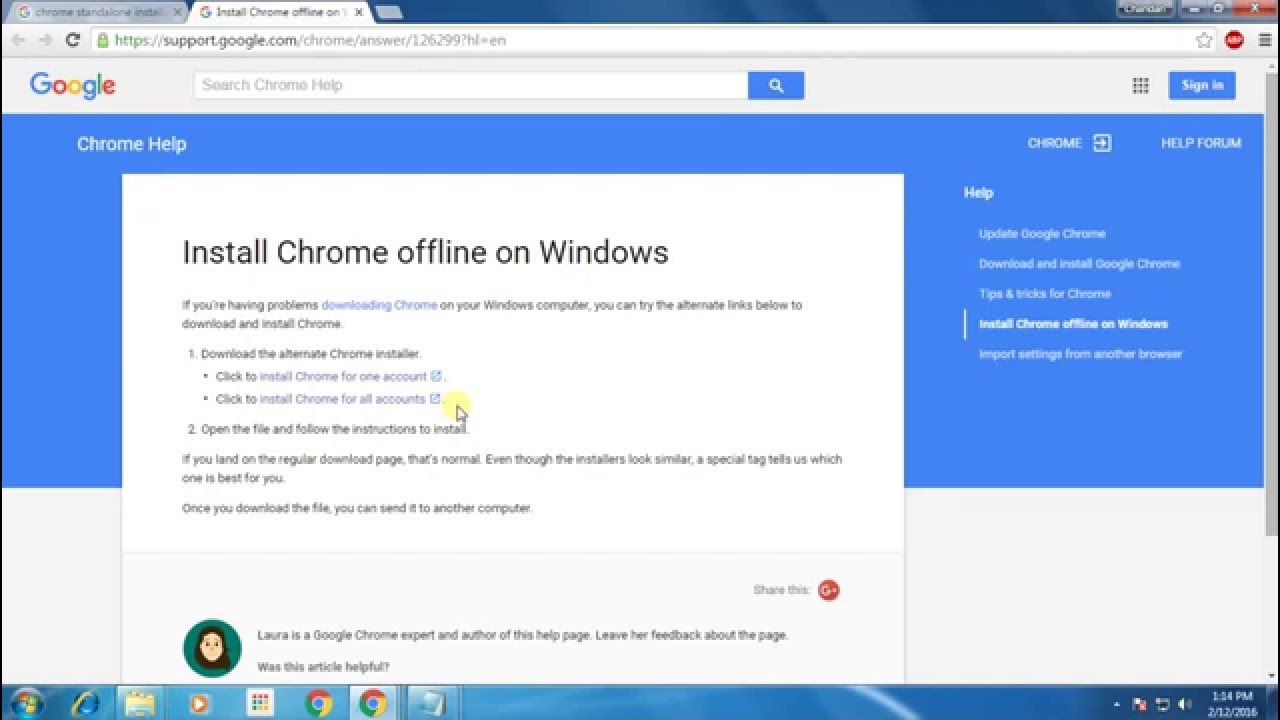Click the volume speaker tray icon
The width and height of the screenshot is (1280, 720).
tap(1186, 704)
